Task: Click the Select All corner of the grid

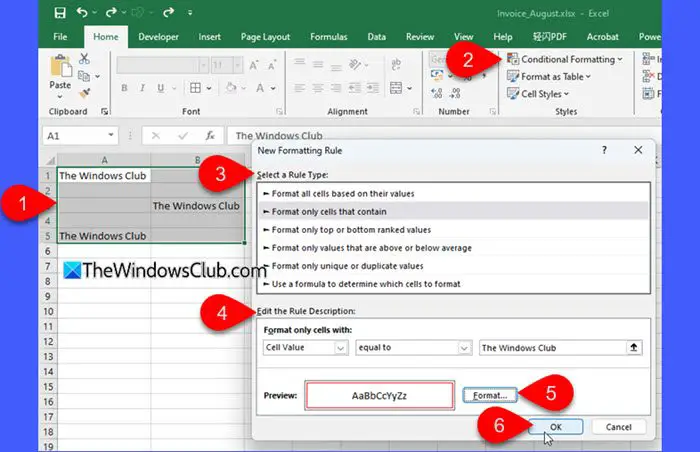Action: click(49, 160)
